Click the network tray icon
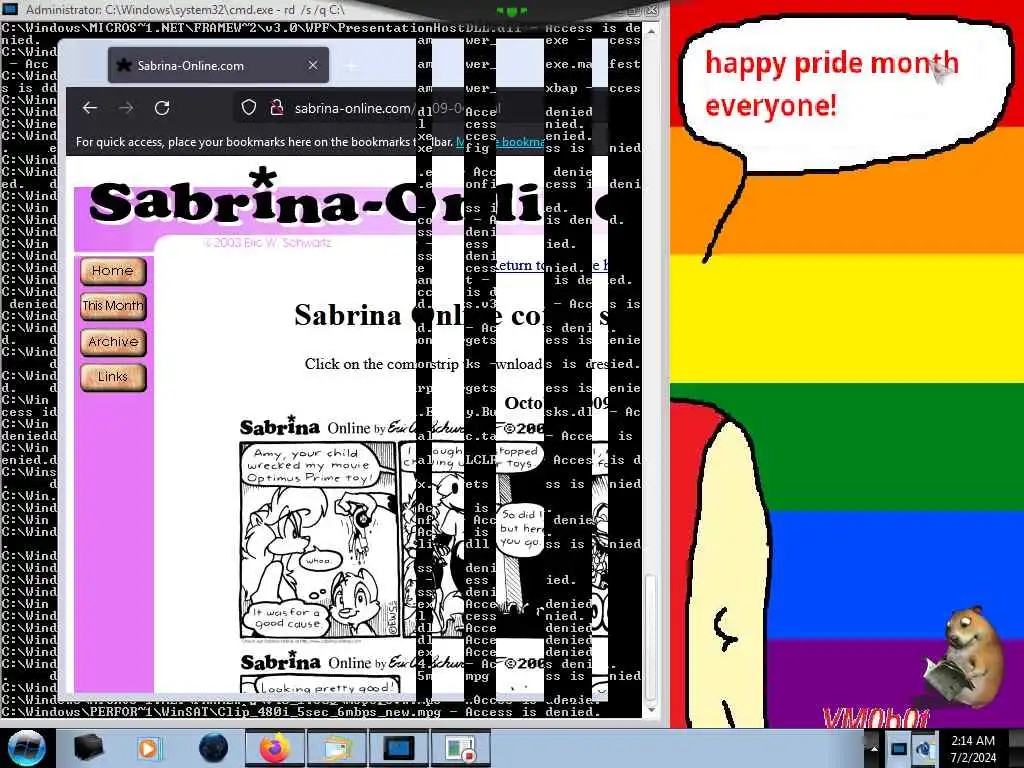Viewport: 1024px width, 768px height. coord(924,749)
